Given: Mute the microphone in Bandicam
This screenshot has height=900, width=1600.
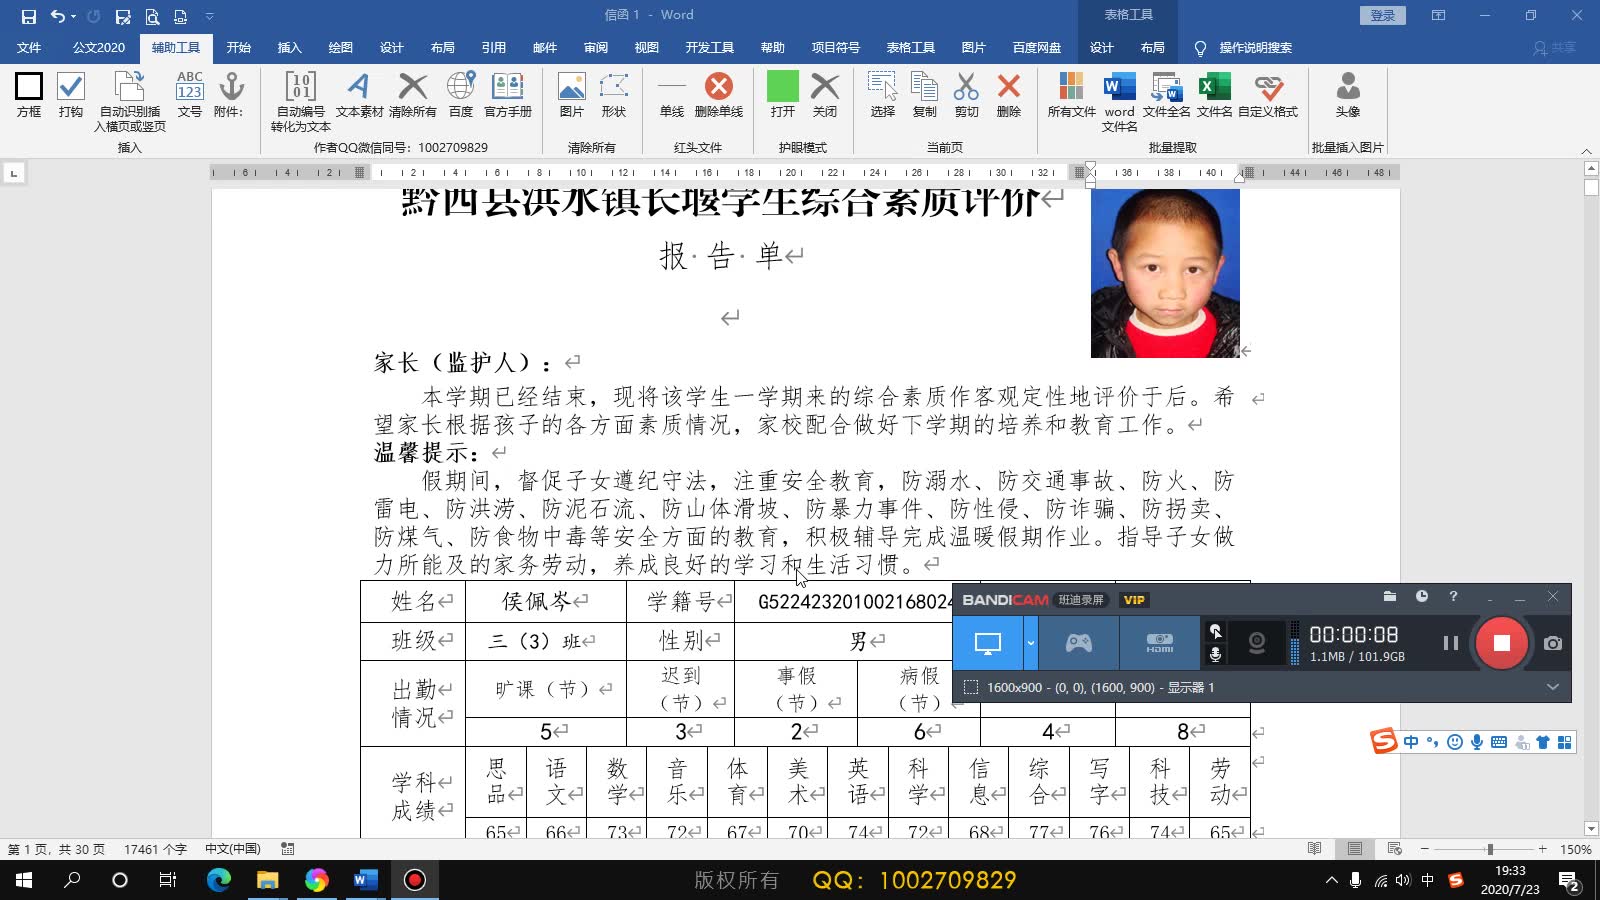Looking at the screenshot, I should coord(1216,655).
